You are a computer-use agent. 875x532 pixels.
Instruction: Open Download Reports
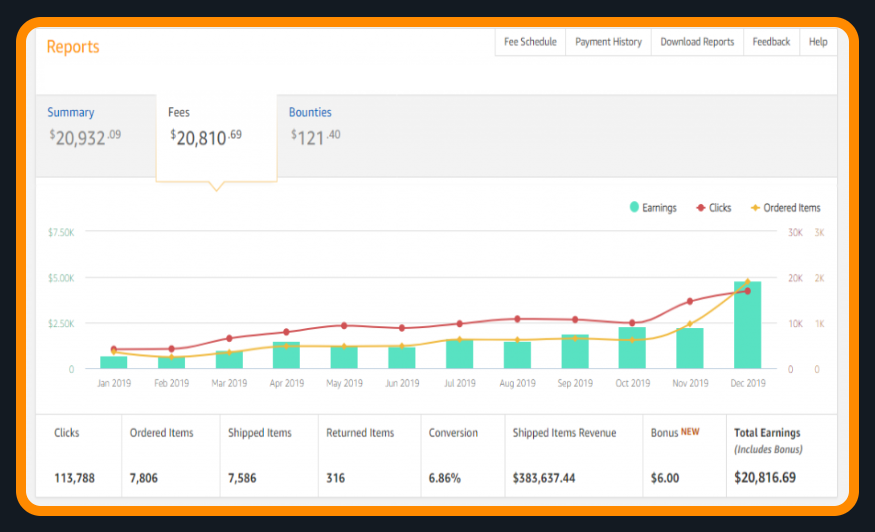[x=697, y=42]
